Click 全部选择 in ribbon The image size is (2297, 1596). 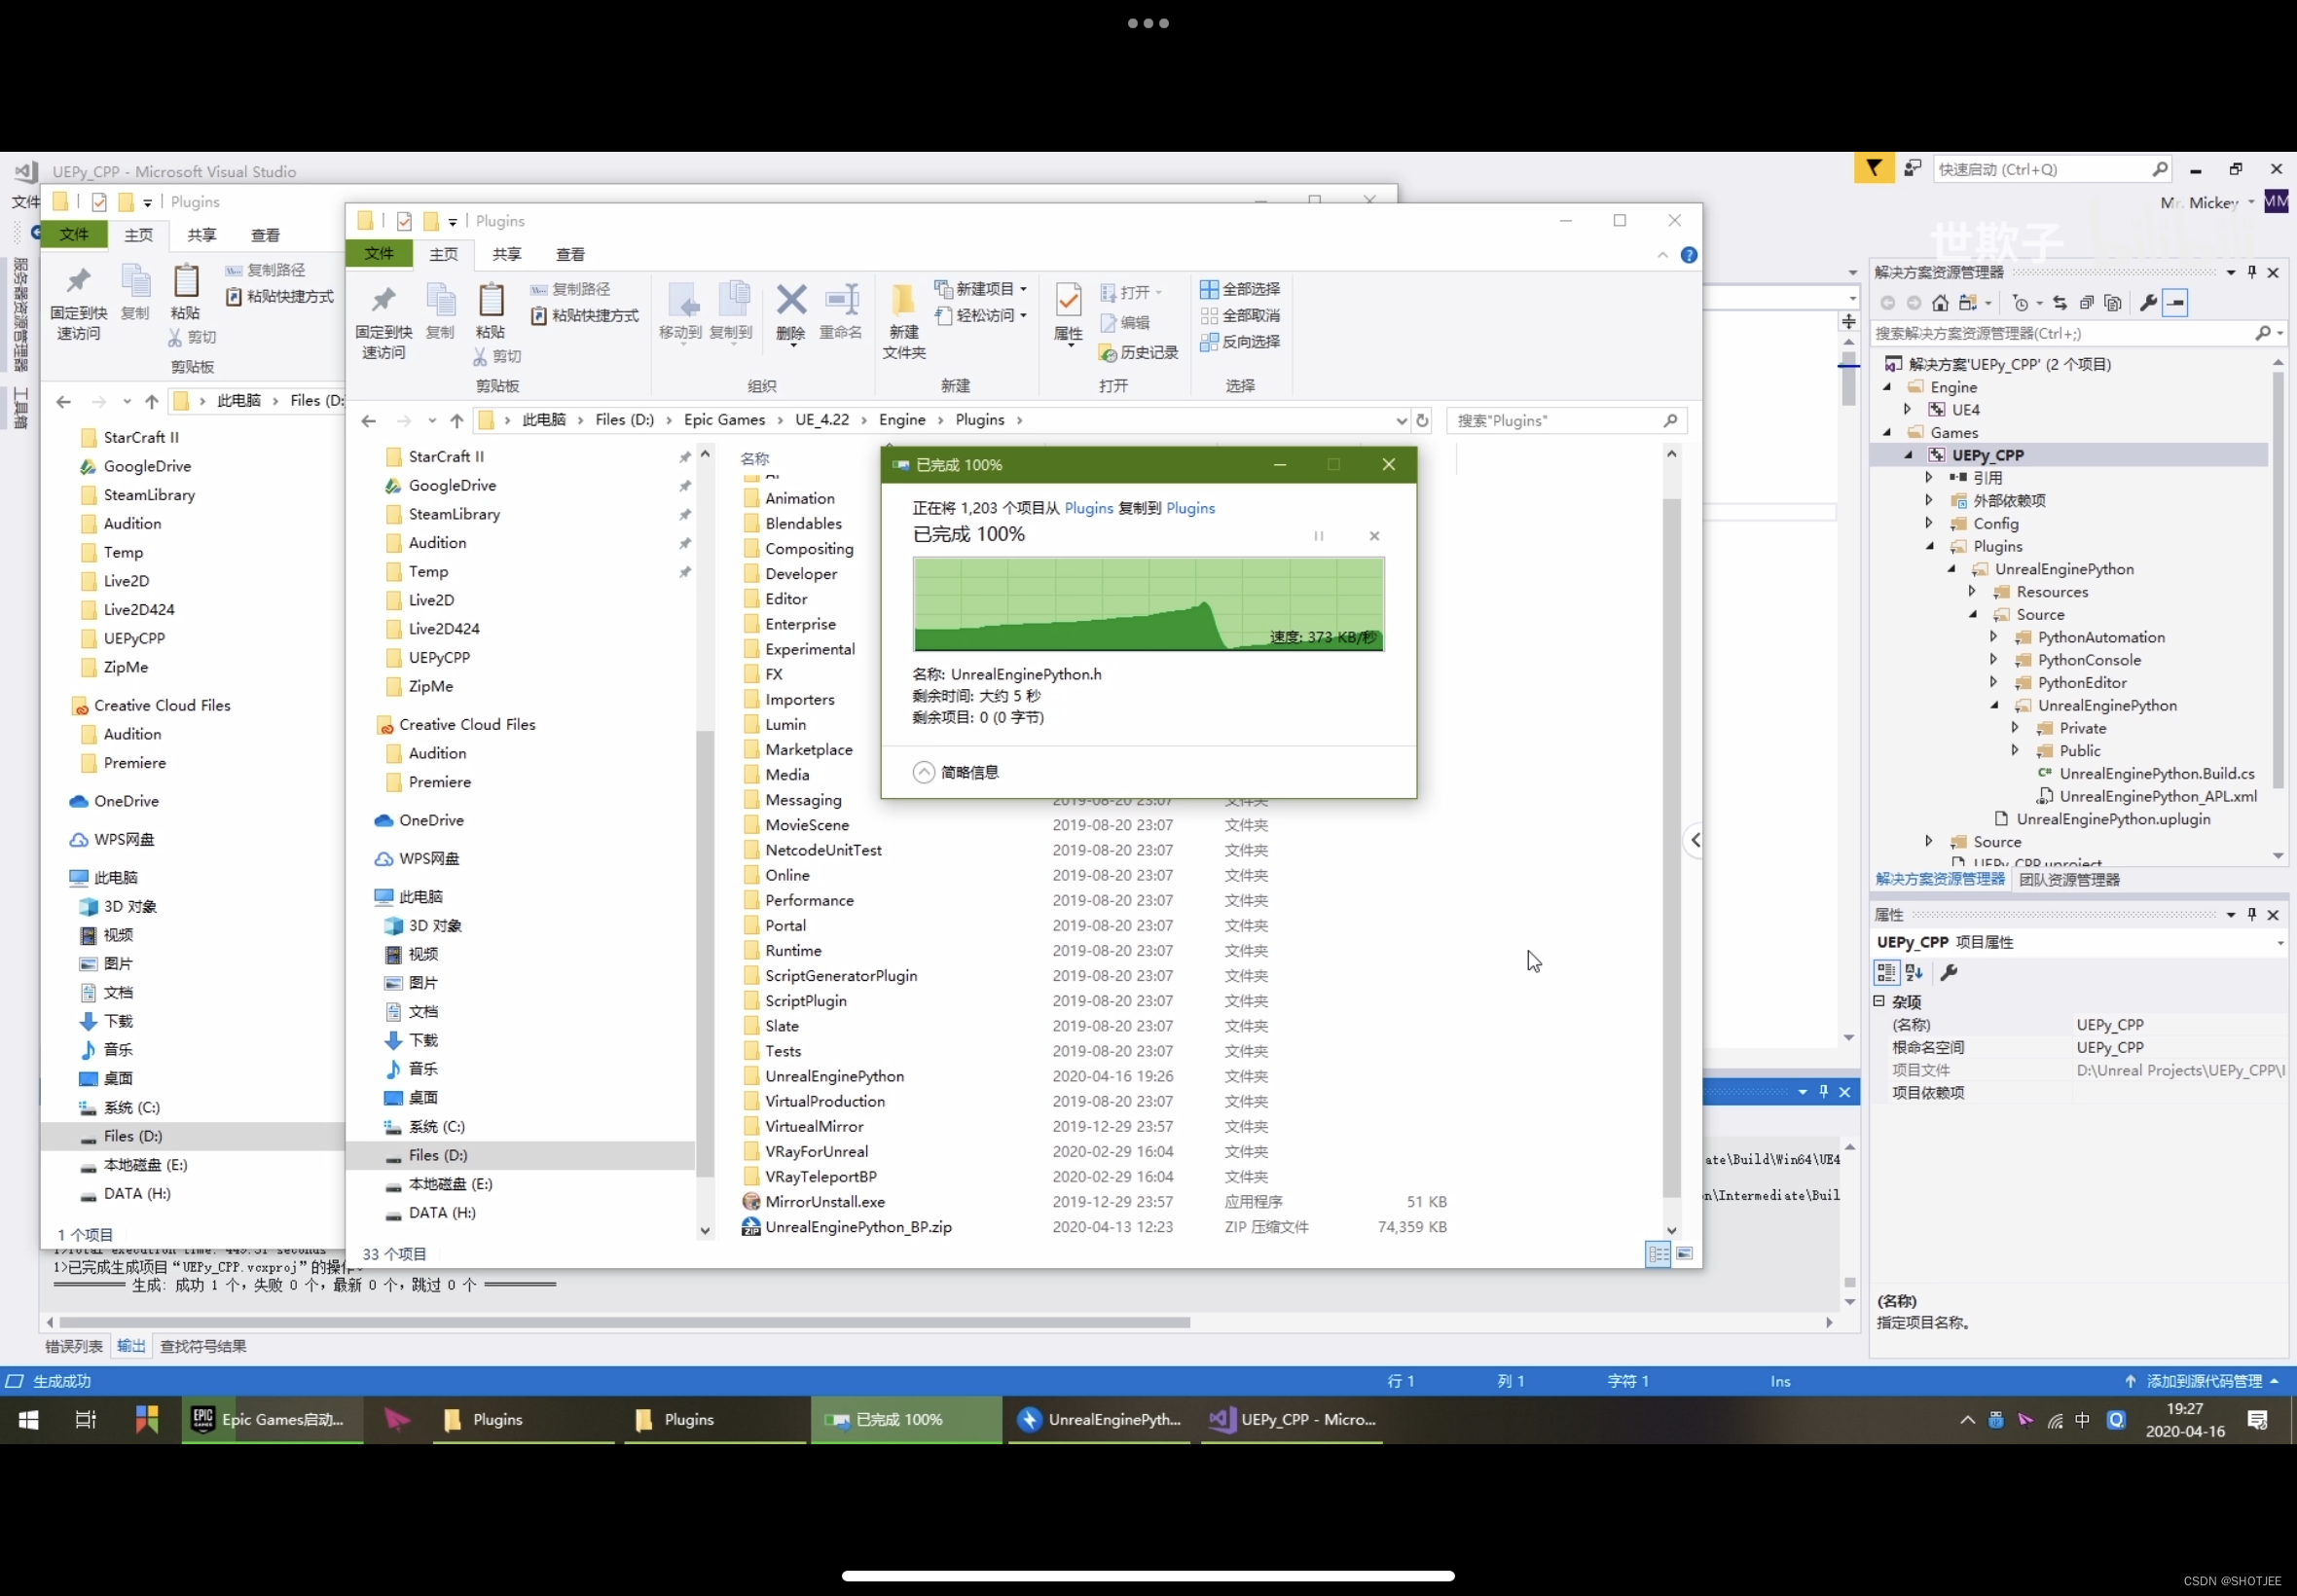[1240, 289]
